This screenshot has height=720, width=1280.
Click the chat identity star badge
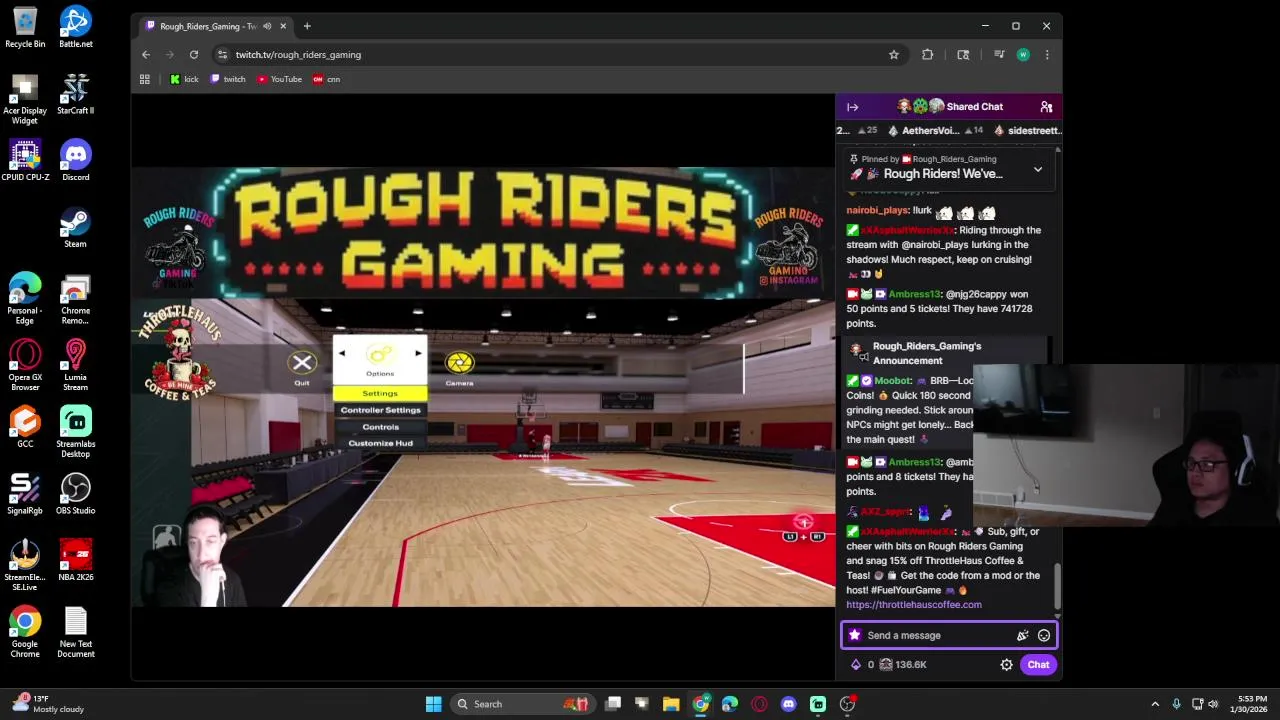[854, 635]
